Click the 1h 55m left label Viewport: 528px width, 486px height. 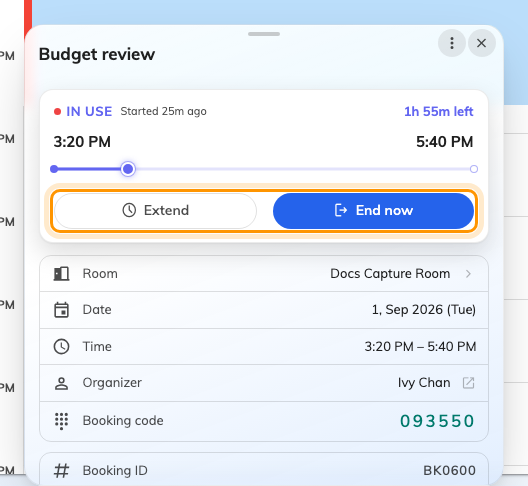click(438, 111)
